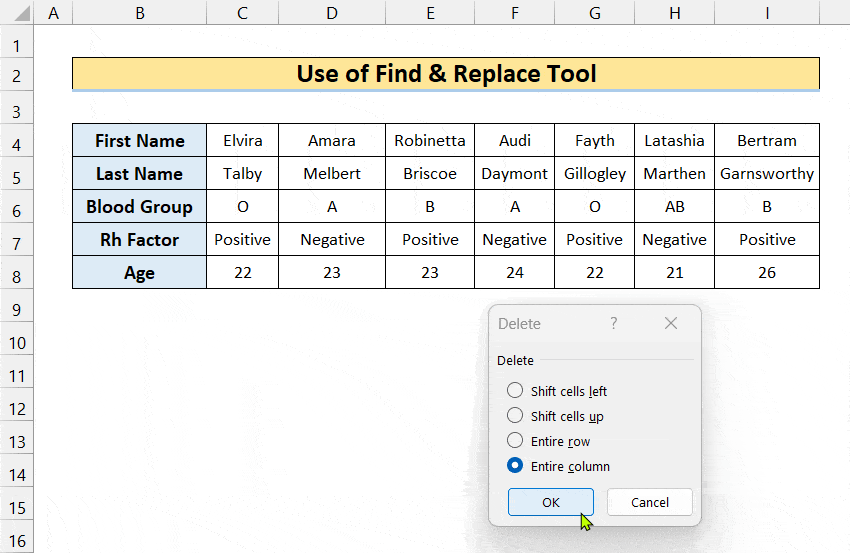Select row 4 header

[17, 145]
